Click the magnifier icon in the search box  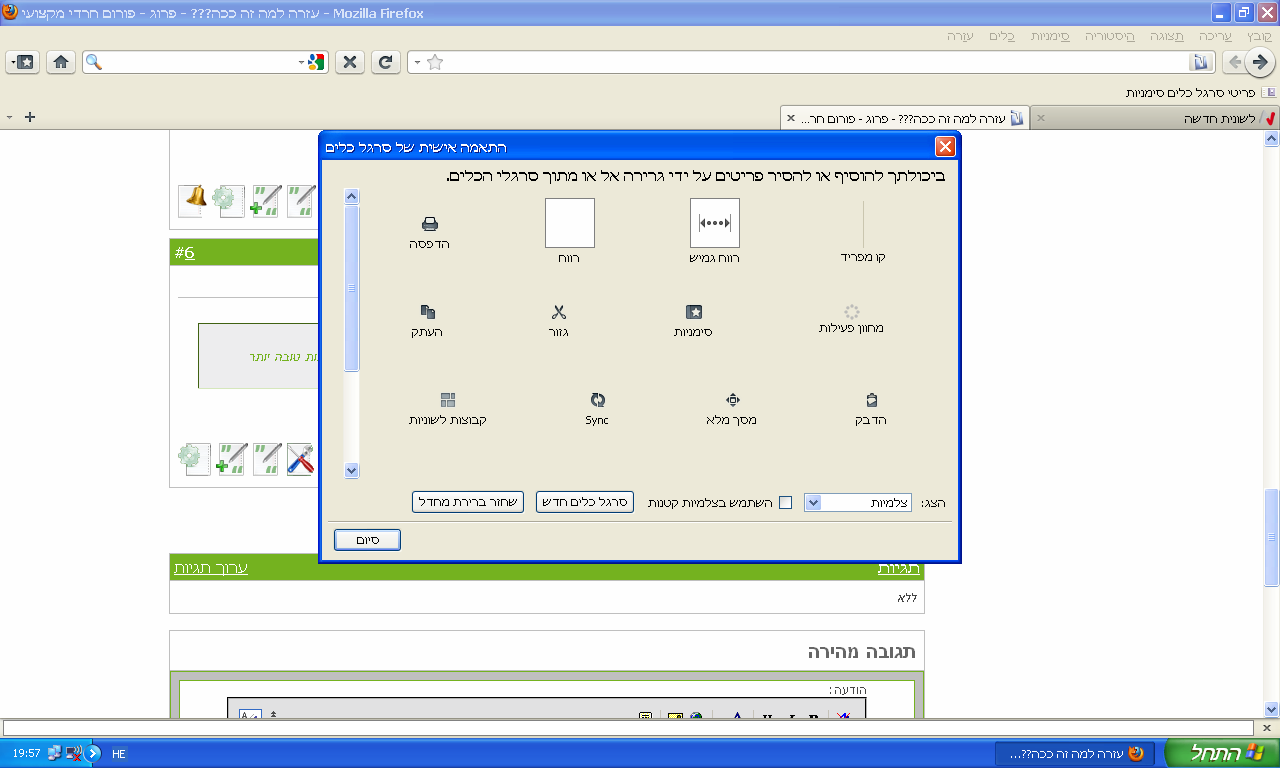coord(94,62)
